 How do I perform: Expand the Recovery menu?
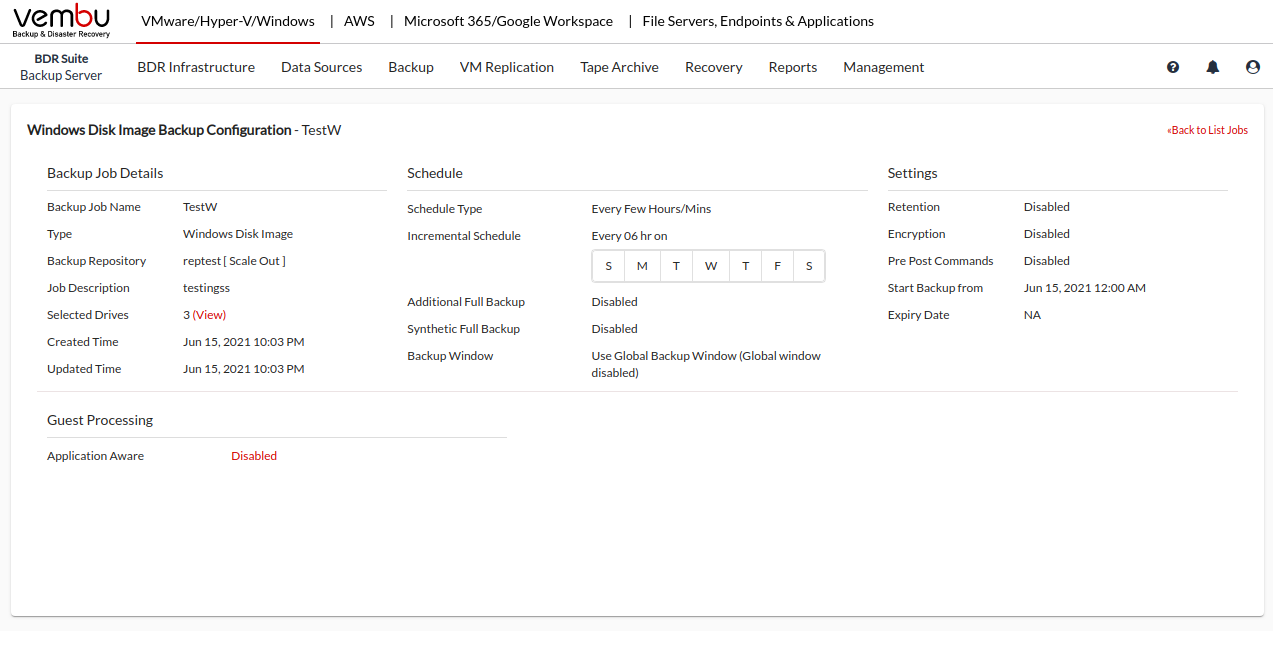[x=713, y=67]
